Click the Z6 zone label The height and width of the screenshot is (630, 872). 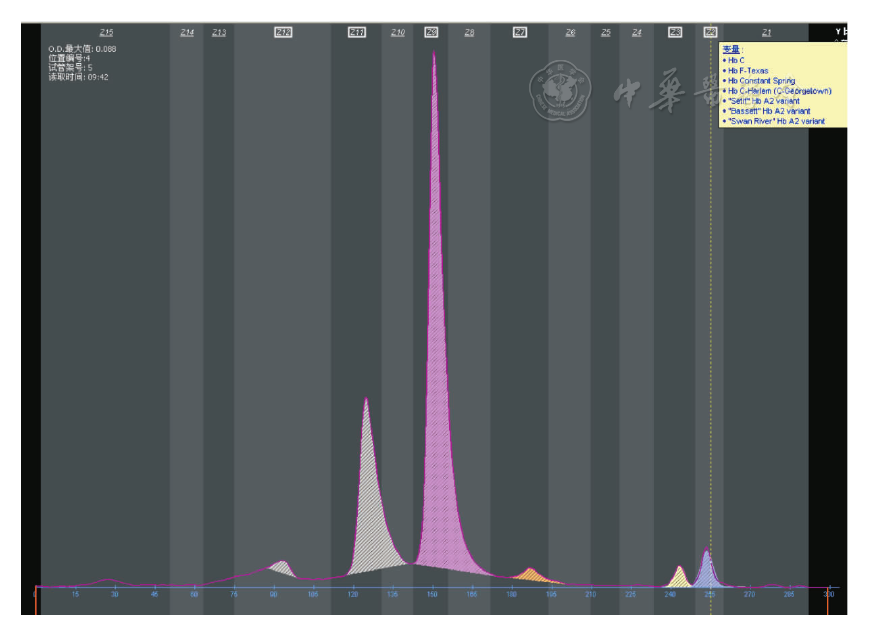coord(570,33)
